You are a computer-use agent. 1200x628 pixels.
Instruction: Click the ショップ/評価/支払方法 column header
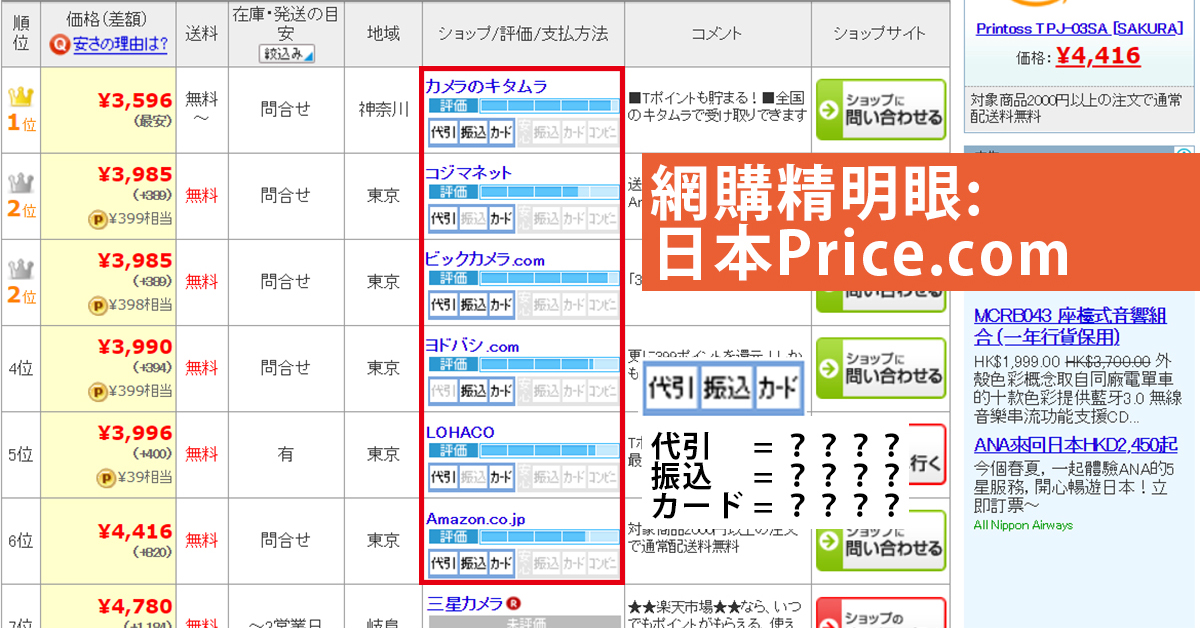click(523, 33)
